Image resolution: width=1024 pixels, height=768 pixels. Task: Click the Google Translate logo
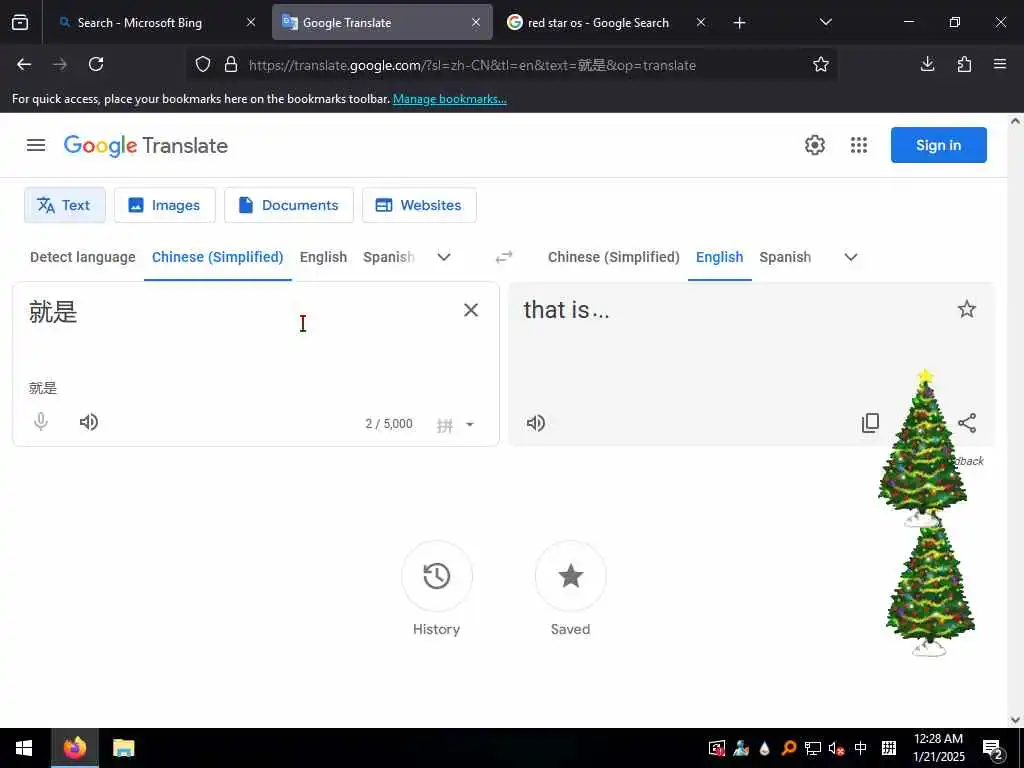point(146,146)
